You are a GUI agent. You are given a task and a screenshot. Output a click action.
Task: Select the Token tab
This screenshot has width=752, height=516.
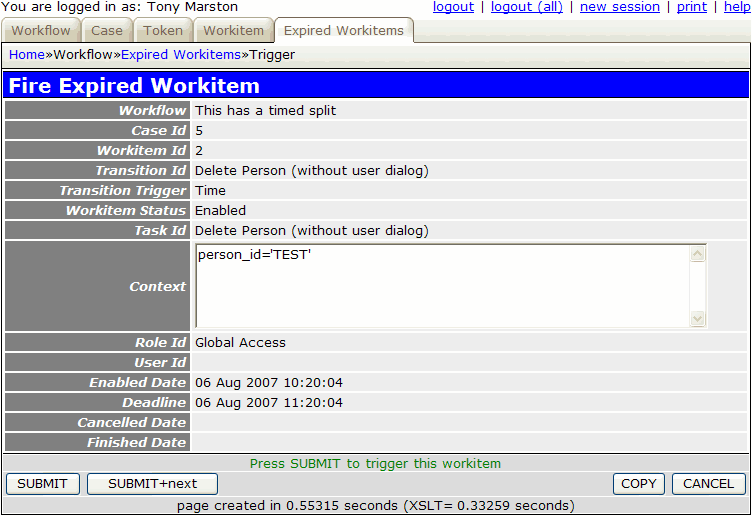[163, 31]
